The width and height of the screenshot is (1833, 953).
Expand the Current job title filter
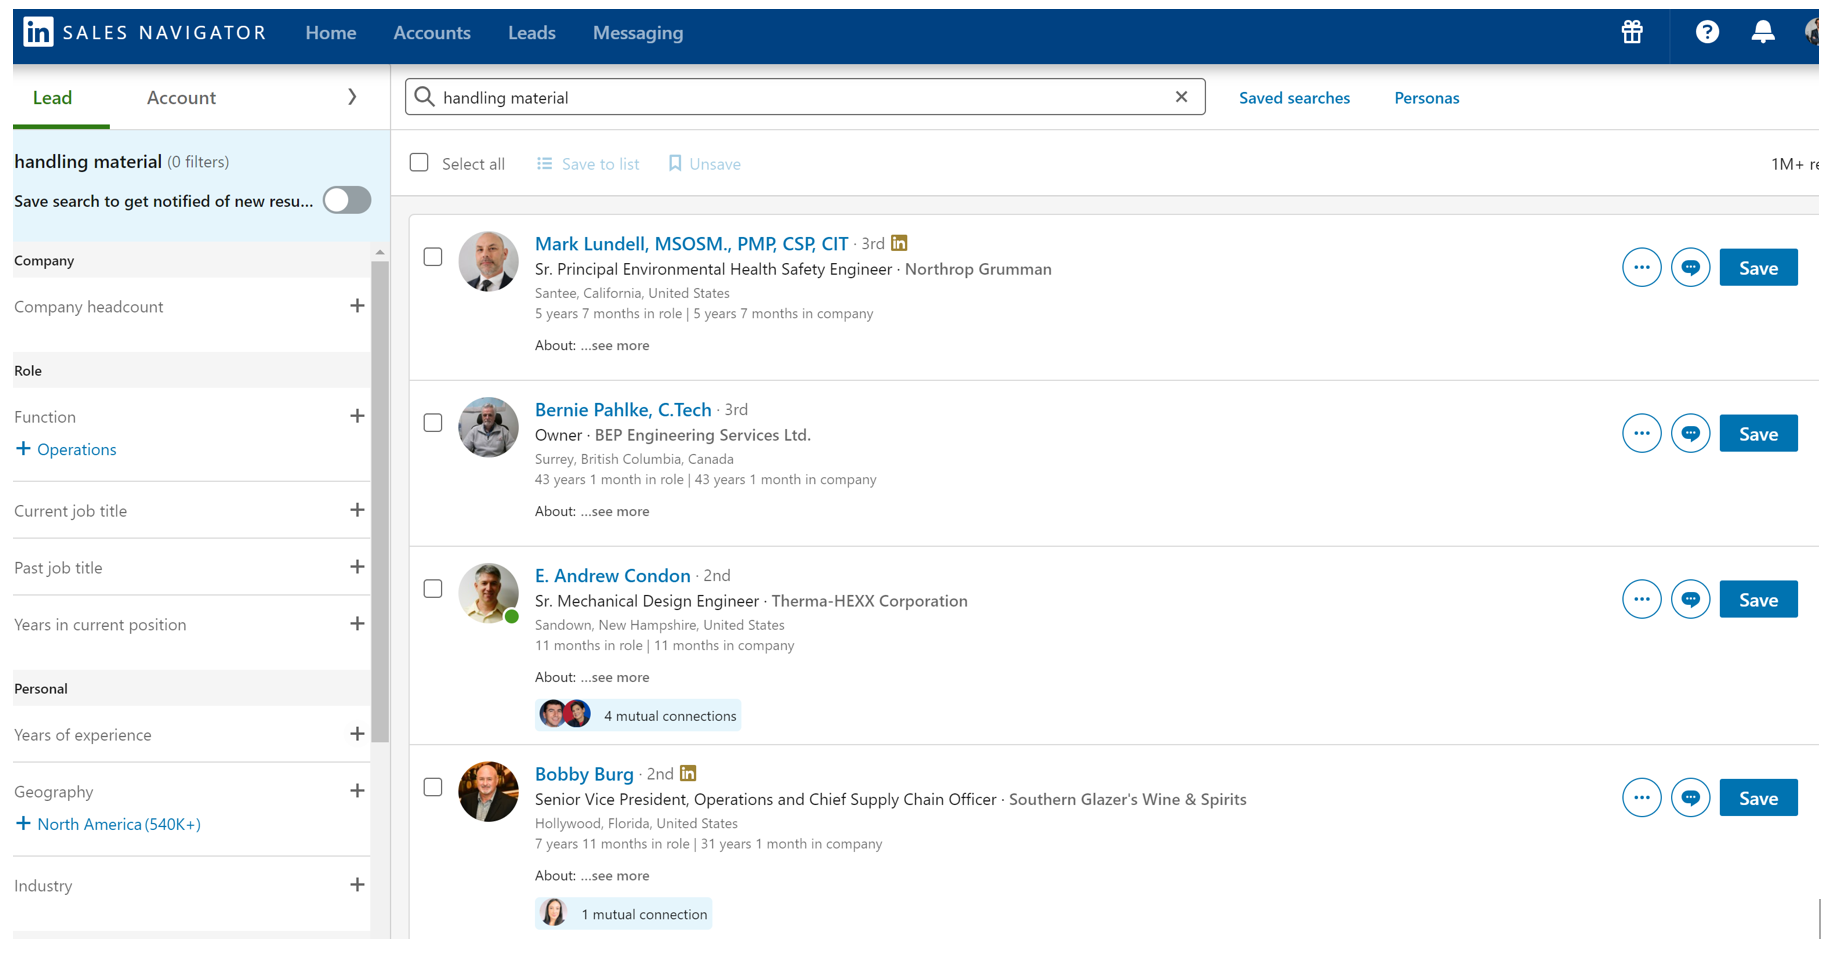coord(357,510)
